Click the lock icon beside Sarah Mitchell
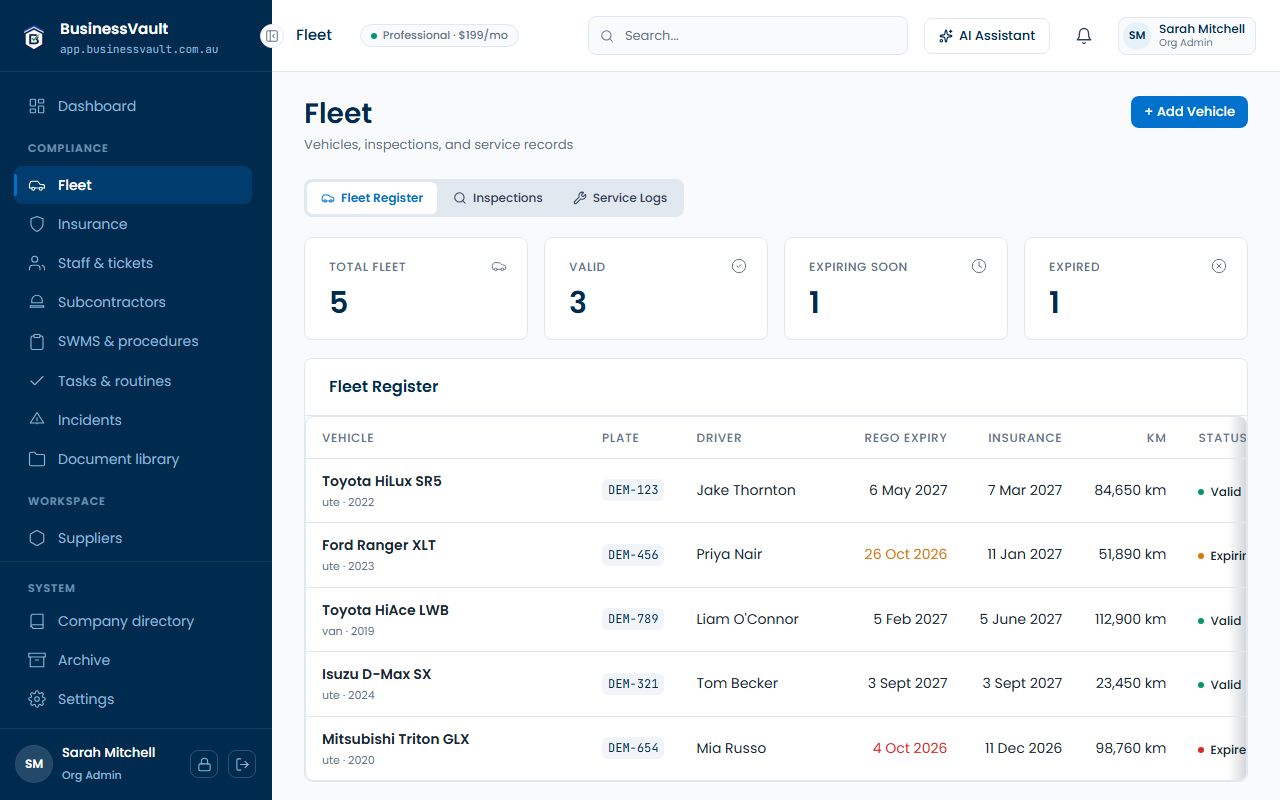The width and height of the screenshot is (1280, 800). point(204,764)
